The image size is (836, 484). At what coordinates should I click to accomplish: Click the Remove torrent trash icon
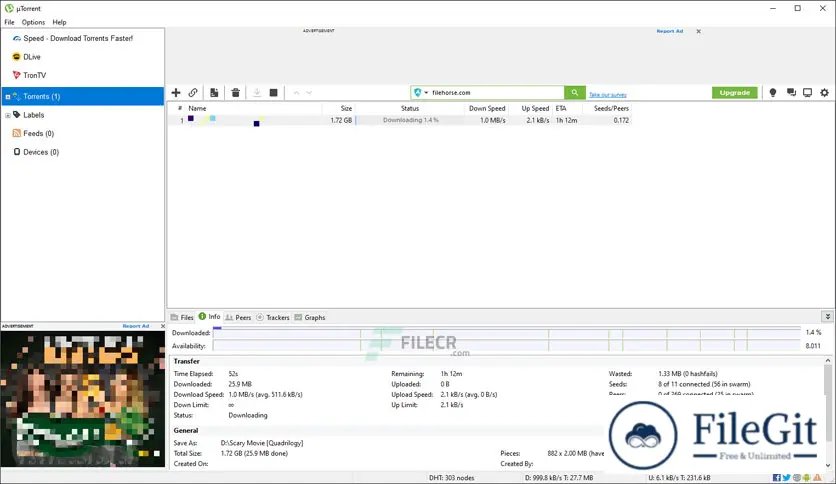(236, 93)
